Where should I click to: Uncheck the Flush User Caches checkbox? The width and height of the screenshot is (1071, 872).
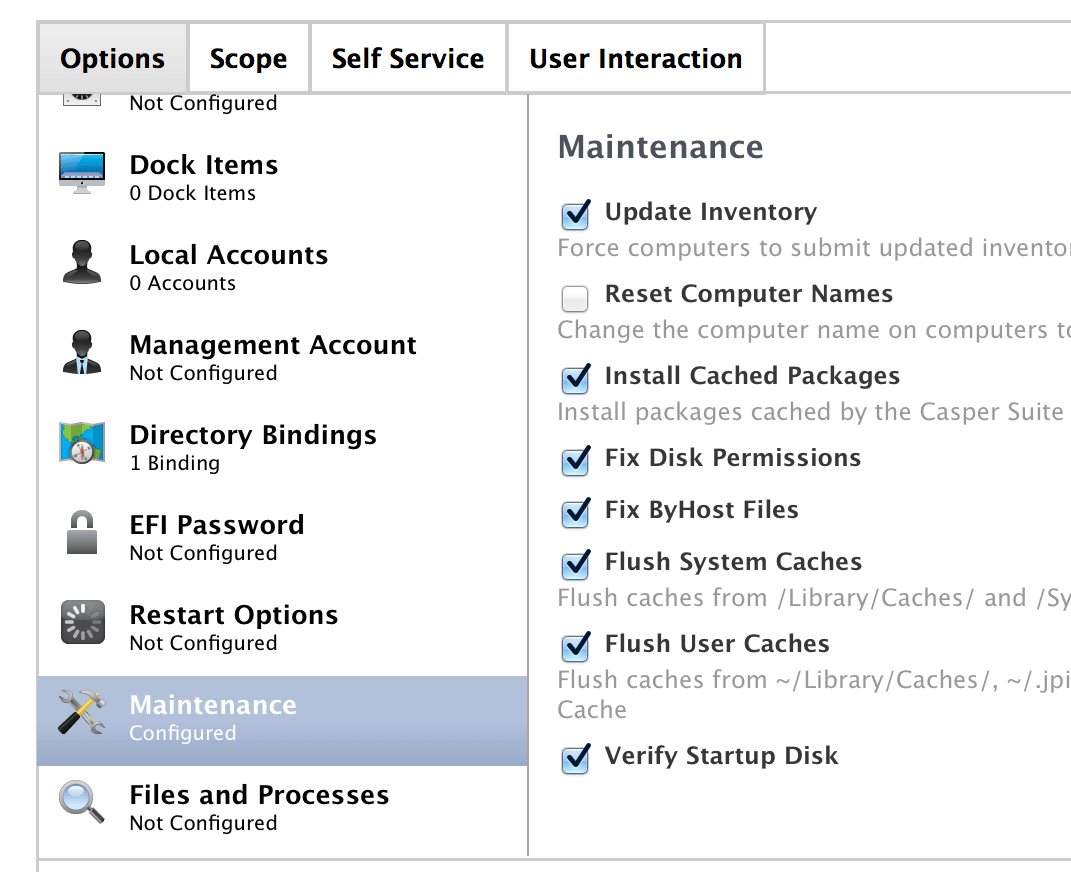click(x=575, y=646)
